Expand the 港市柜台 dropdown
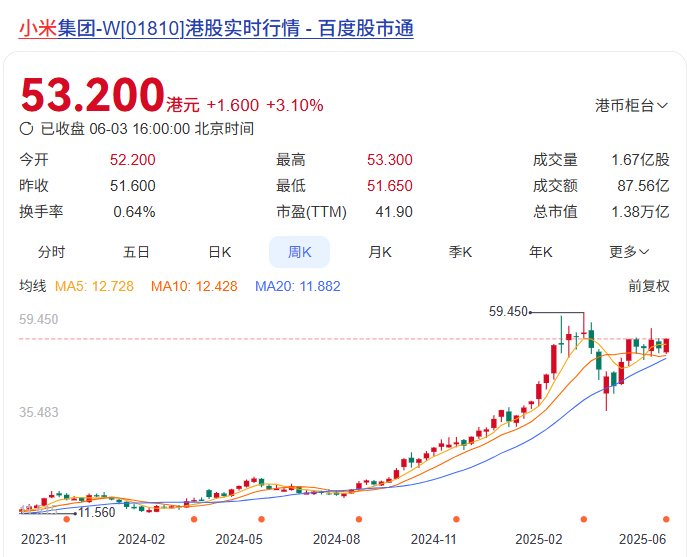Image resolution: width=687 pixels, height=557 pixels. (631, 106)
